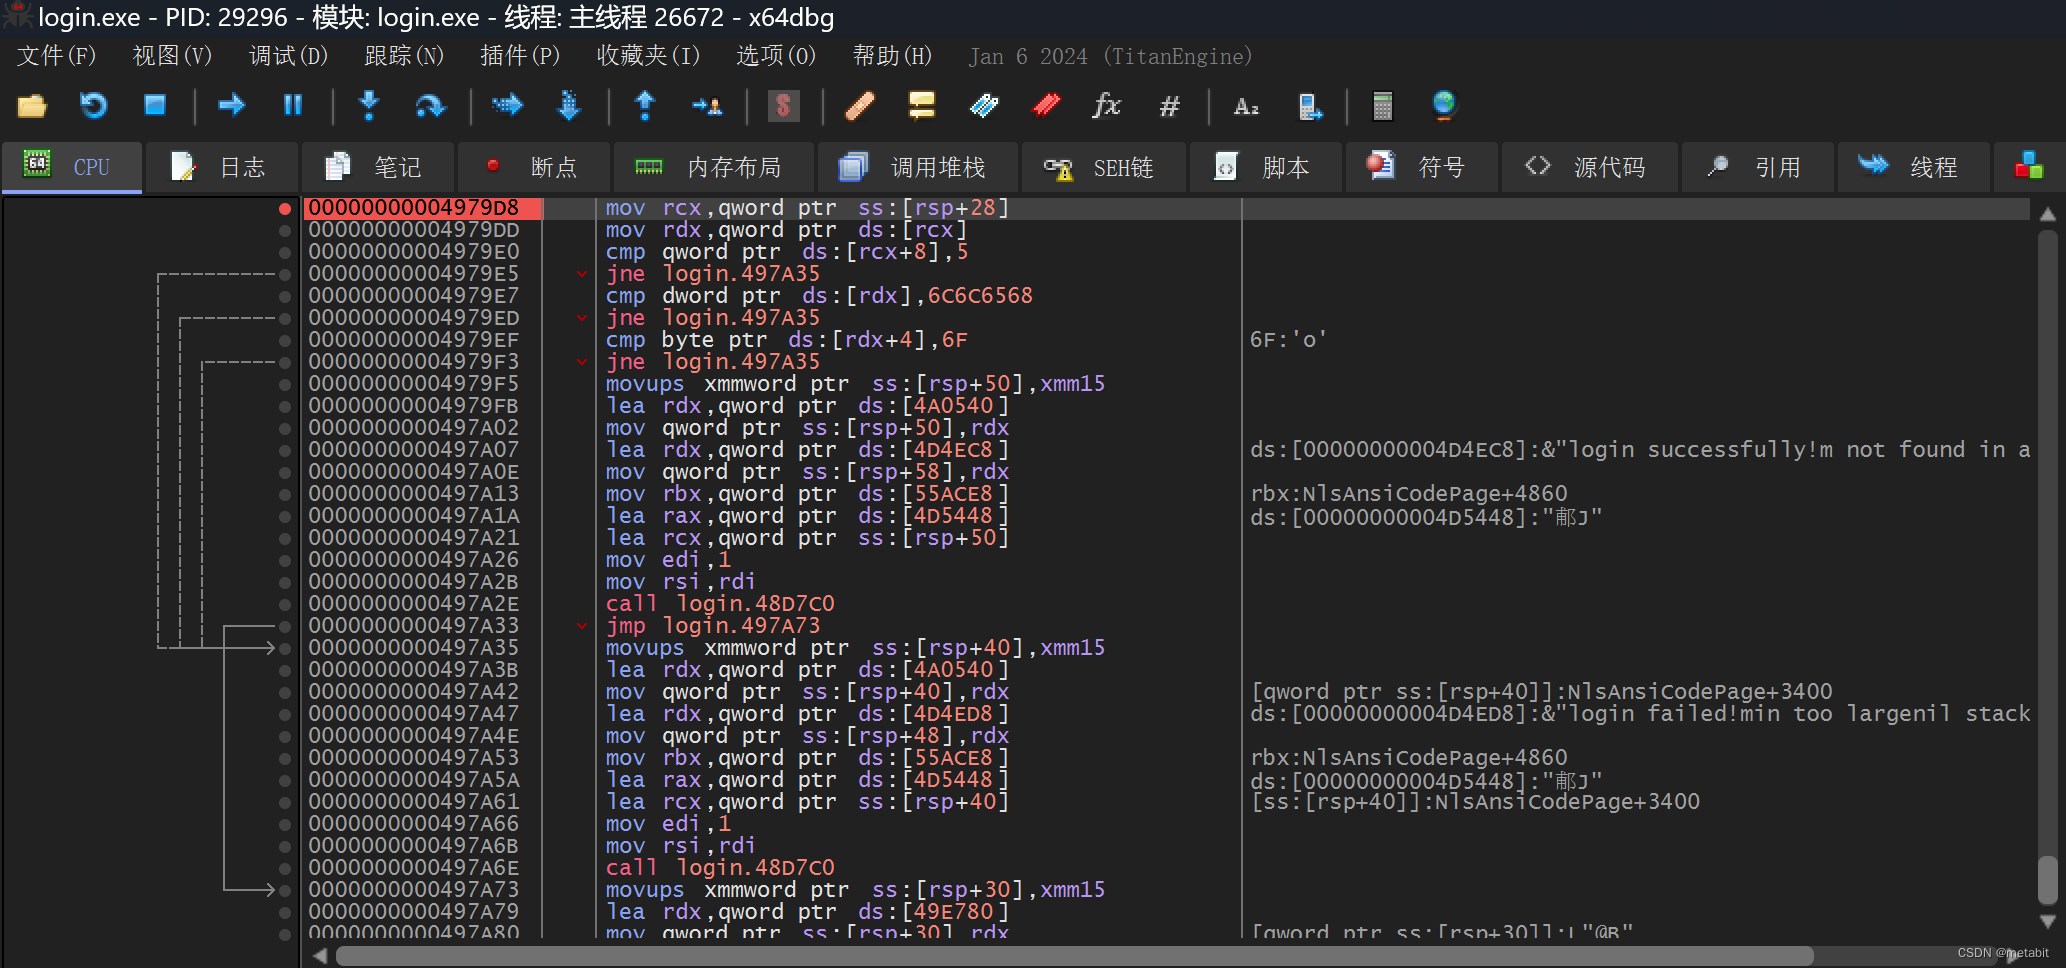Open comments toolbar icon
This screenshot has height=968, width=2066.
921,105
